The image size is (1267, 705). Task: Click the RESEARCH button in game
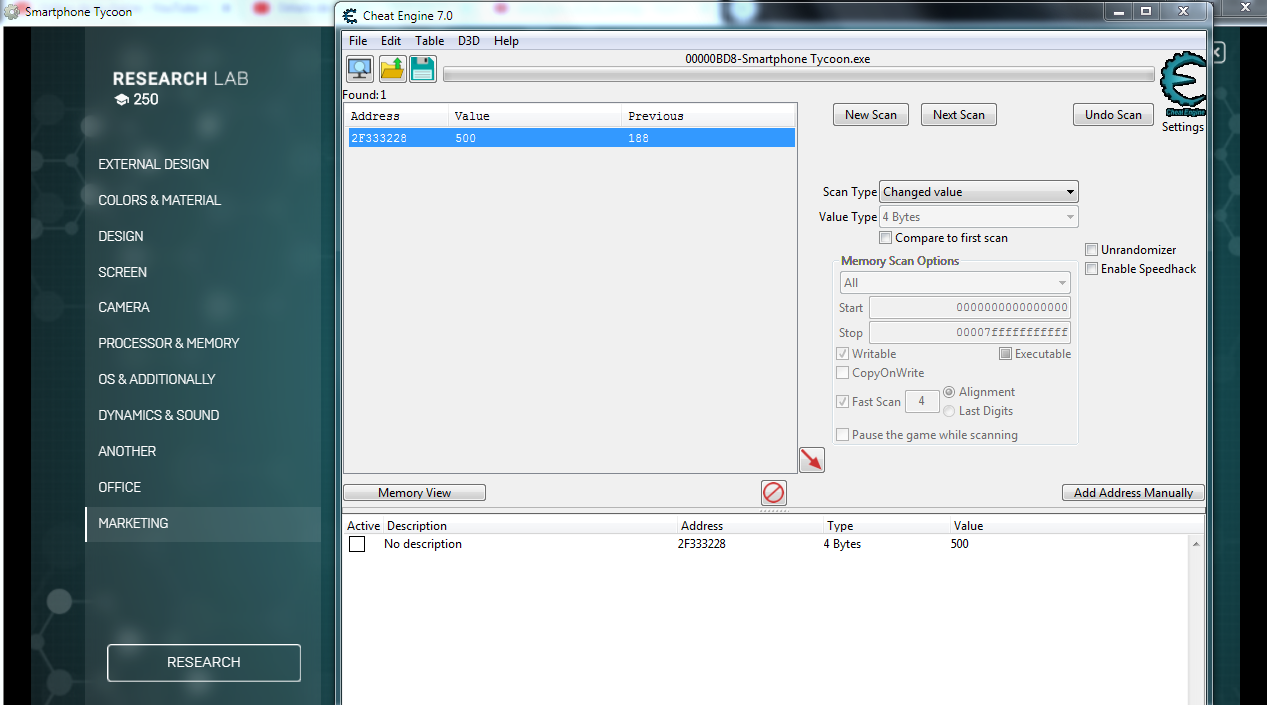[x=204, y=662]
